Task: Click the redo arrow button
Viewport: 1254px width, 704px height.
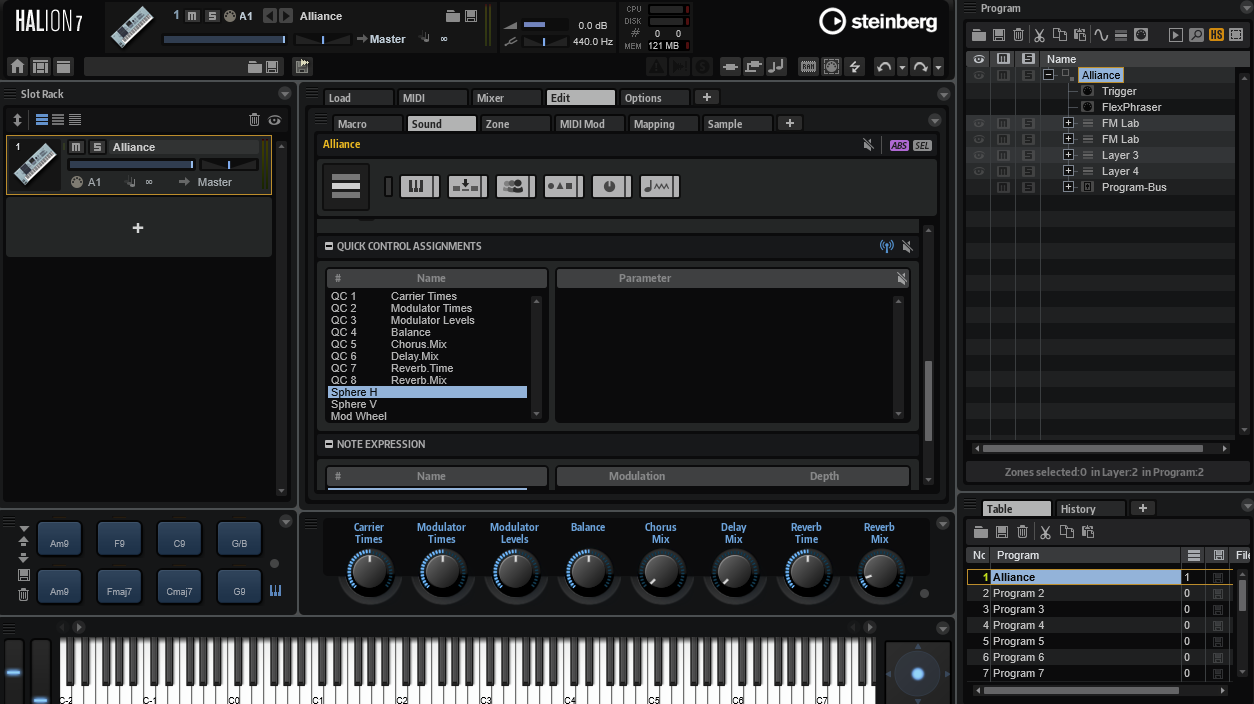Action: 920,67
